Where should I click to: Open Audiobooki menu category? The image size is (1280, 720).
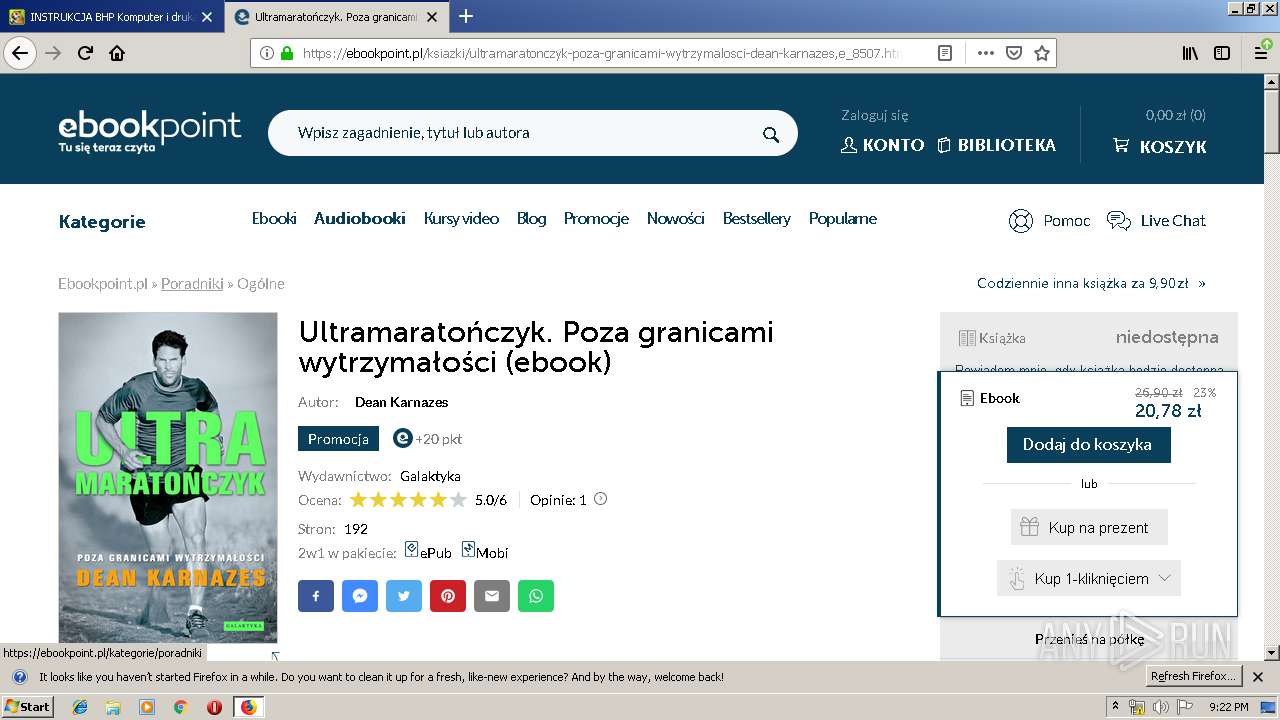coord(360,218)
